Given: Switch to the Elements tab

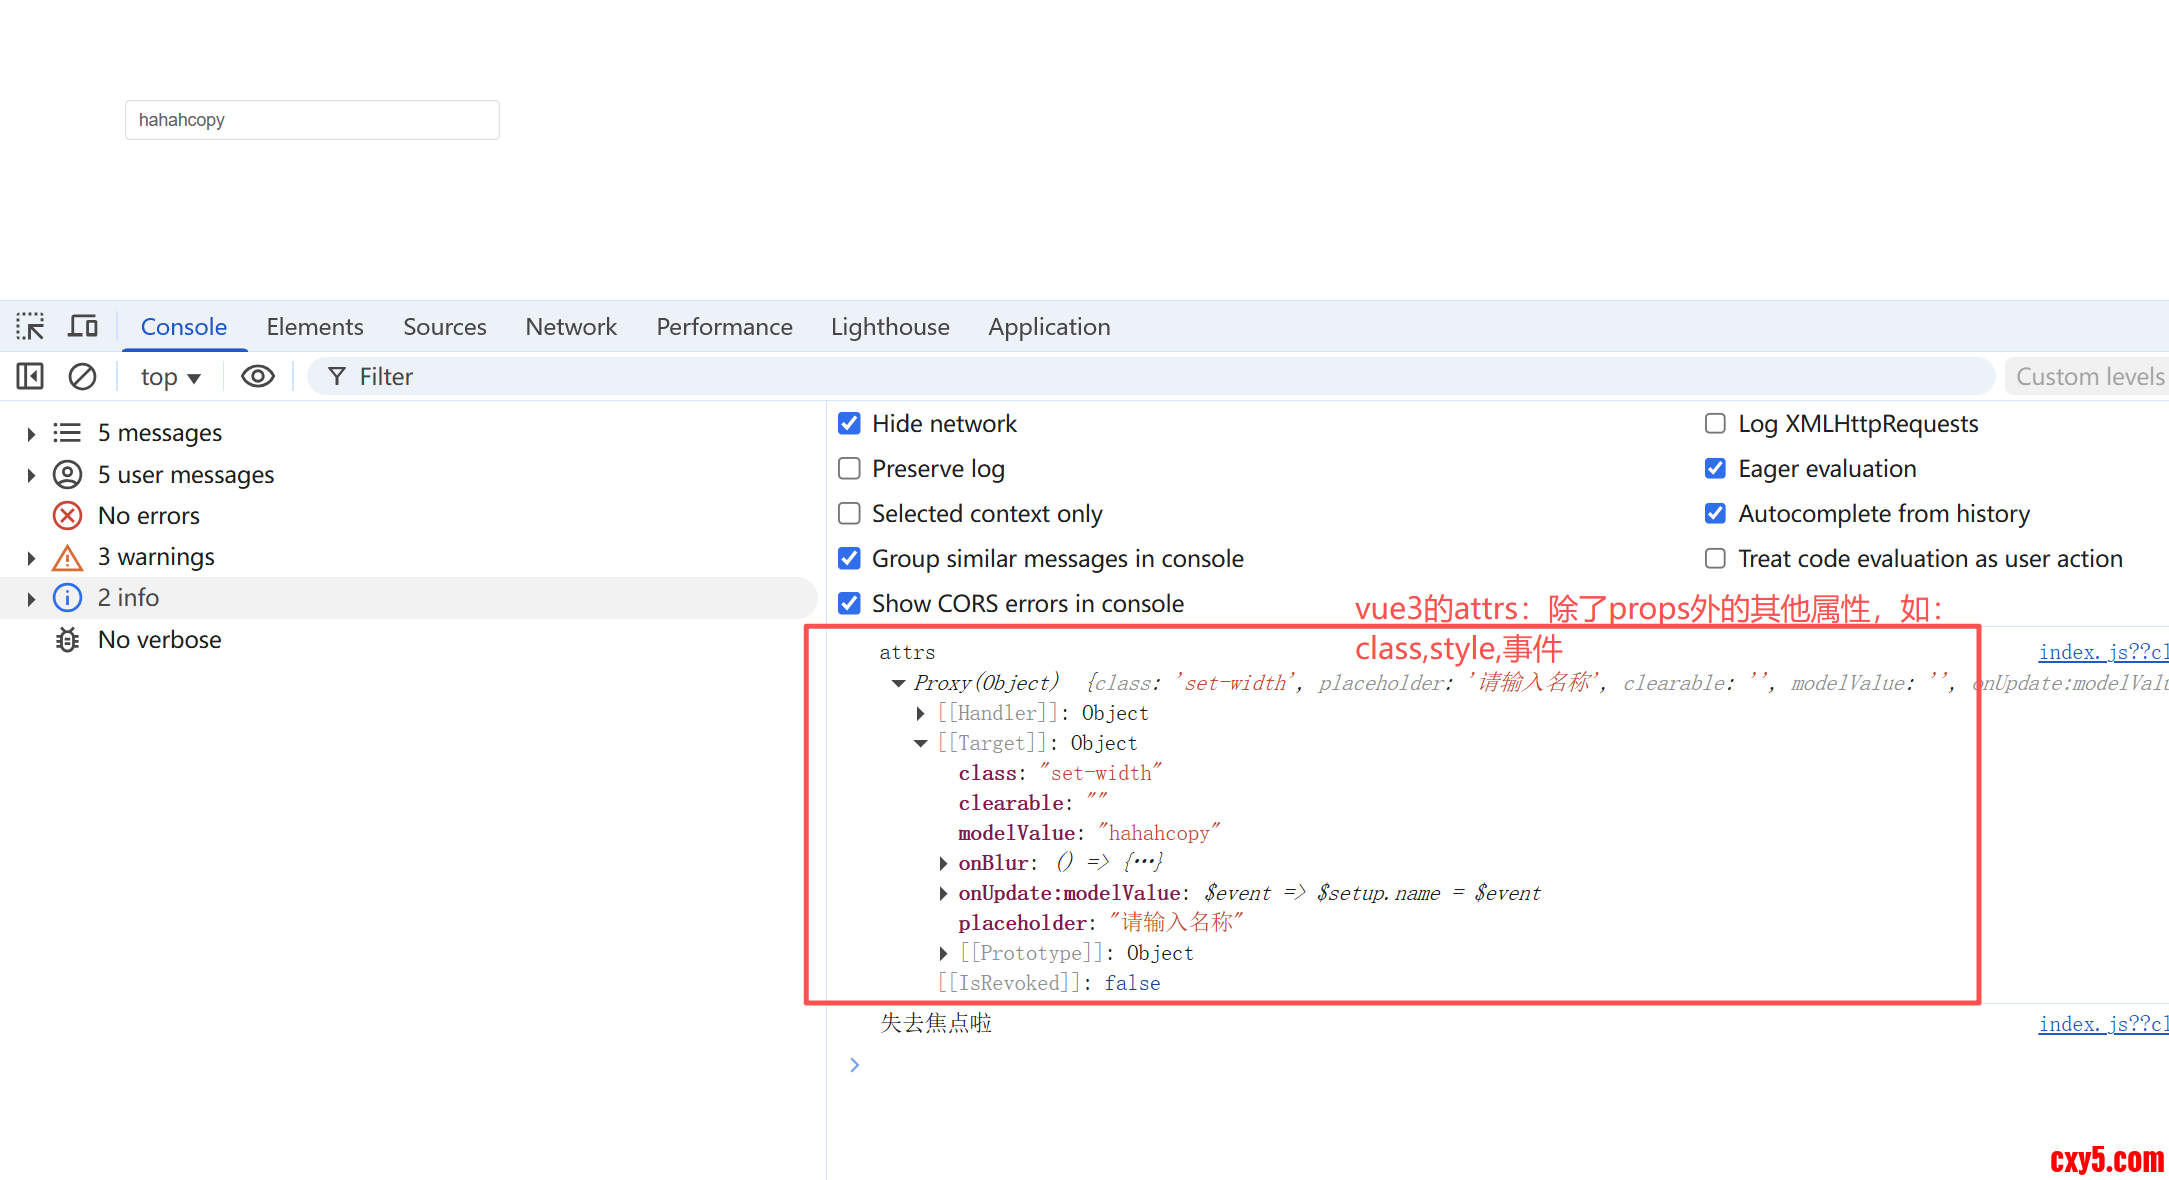Looking at the screenshot, I should (314, 327).
